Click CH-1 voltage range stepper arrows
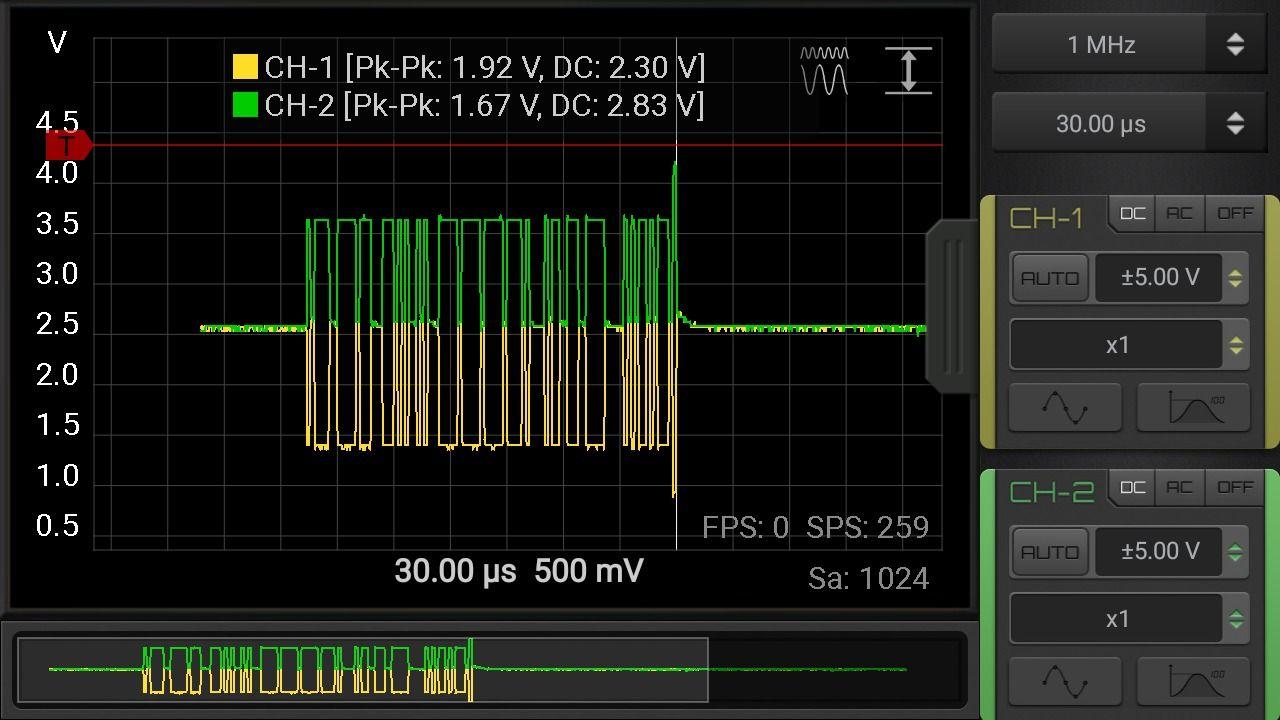This screenshot has height=720, width=1280. click(1236, 278)
